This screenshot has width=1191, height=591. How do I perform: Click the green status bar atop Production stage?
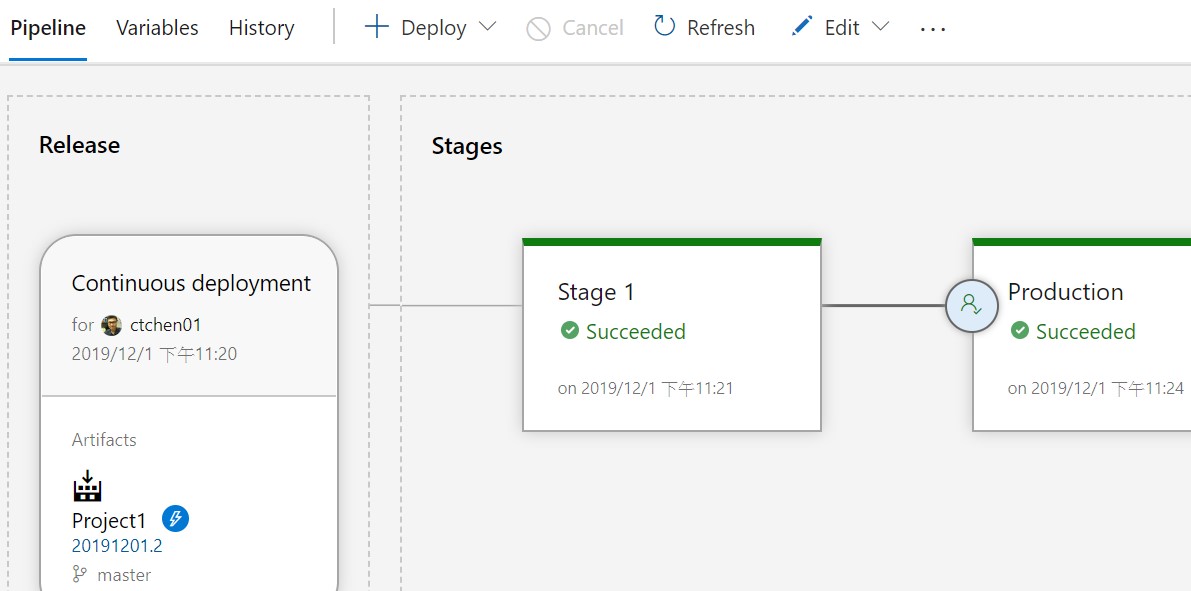point(1080,240)
